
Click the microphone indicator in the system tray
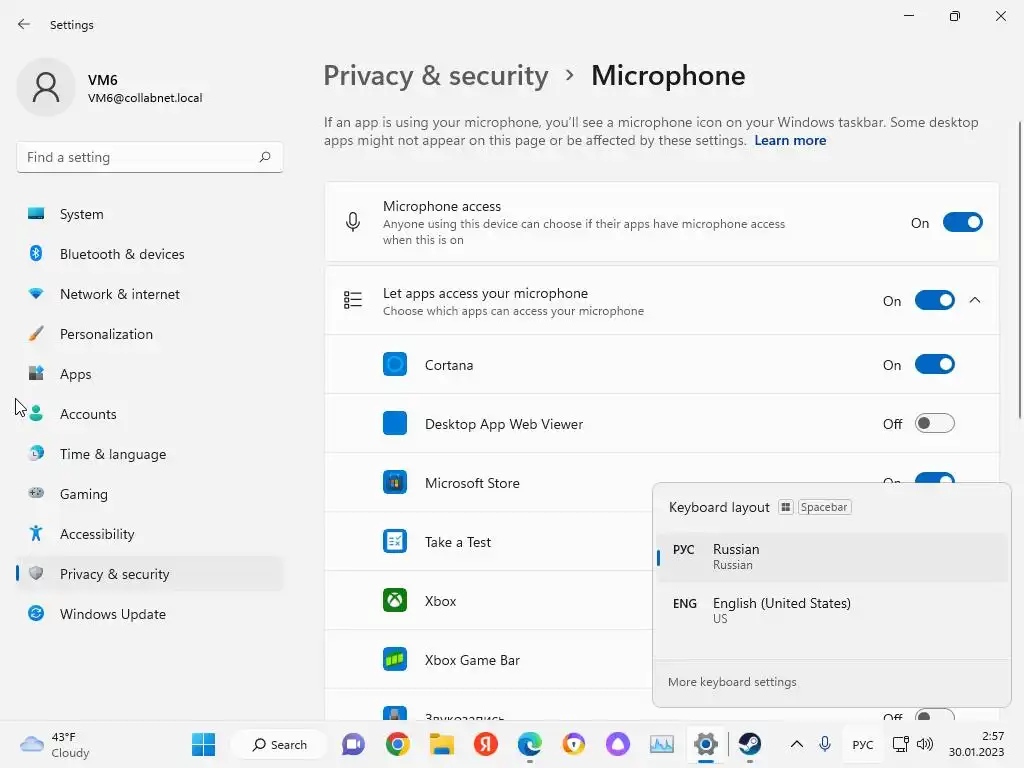click(x=825, y=744)
